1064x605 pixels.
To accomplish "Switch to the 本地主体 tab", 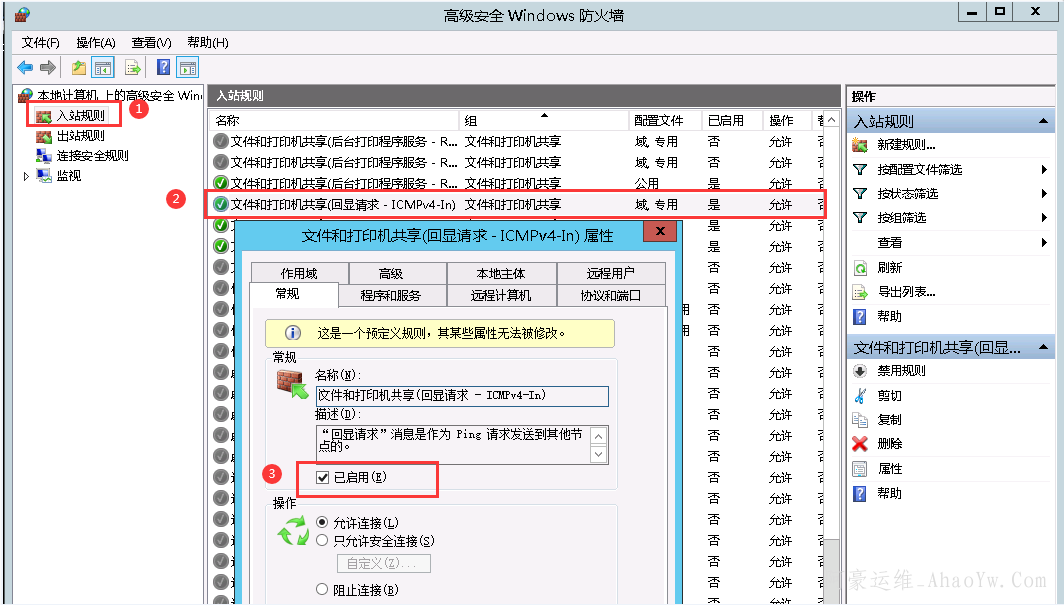I will click(501, 273).
